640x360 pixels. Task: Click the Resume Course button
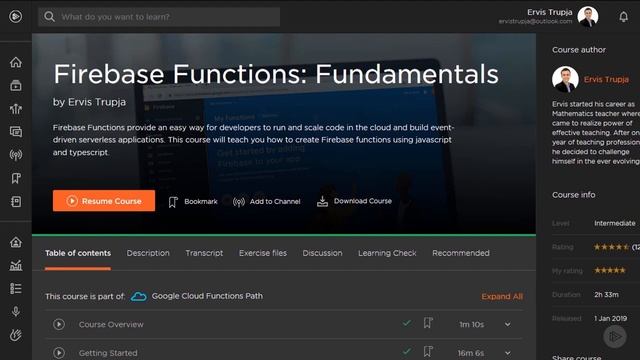click(x=104, y=201)
